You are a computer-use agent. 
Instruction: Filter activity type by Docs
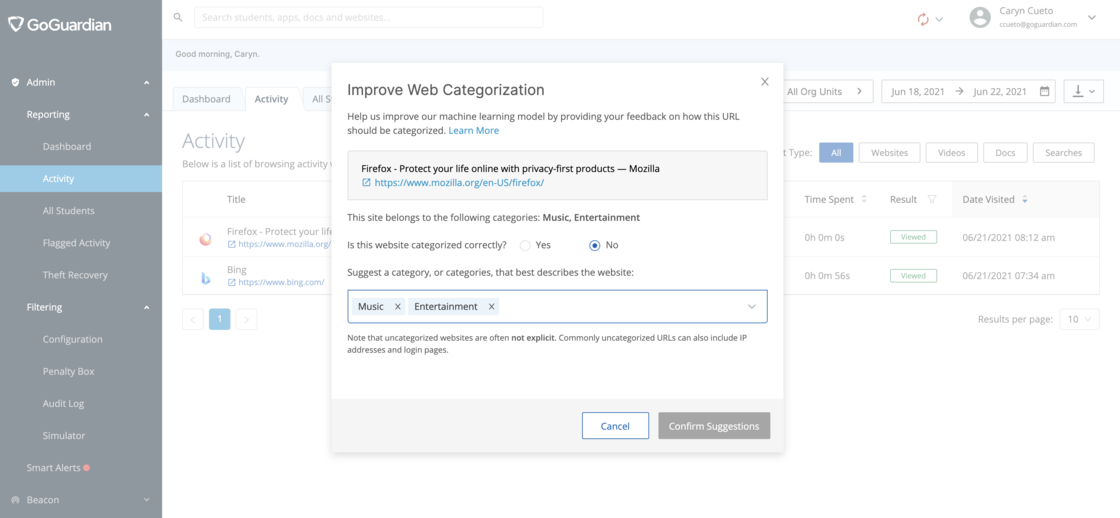click(x=1005, y=152)
